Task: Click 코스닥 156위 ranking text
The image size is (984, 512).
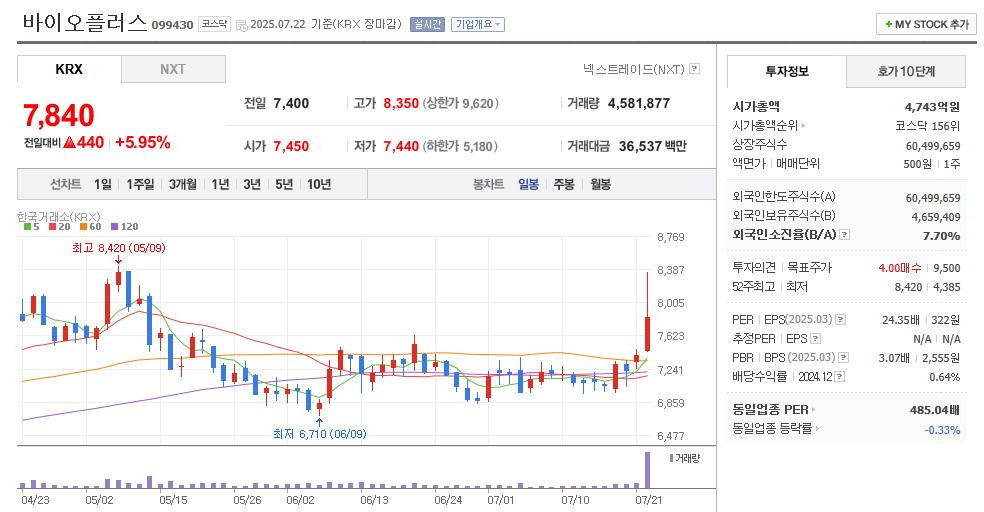Action: [928, 125]
